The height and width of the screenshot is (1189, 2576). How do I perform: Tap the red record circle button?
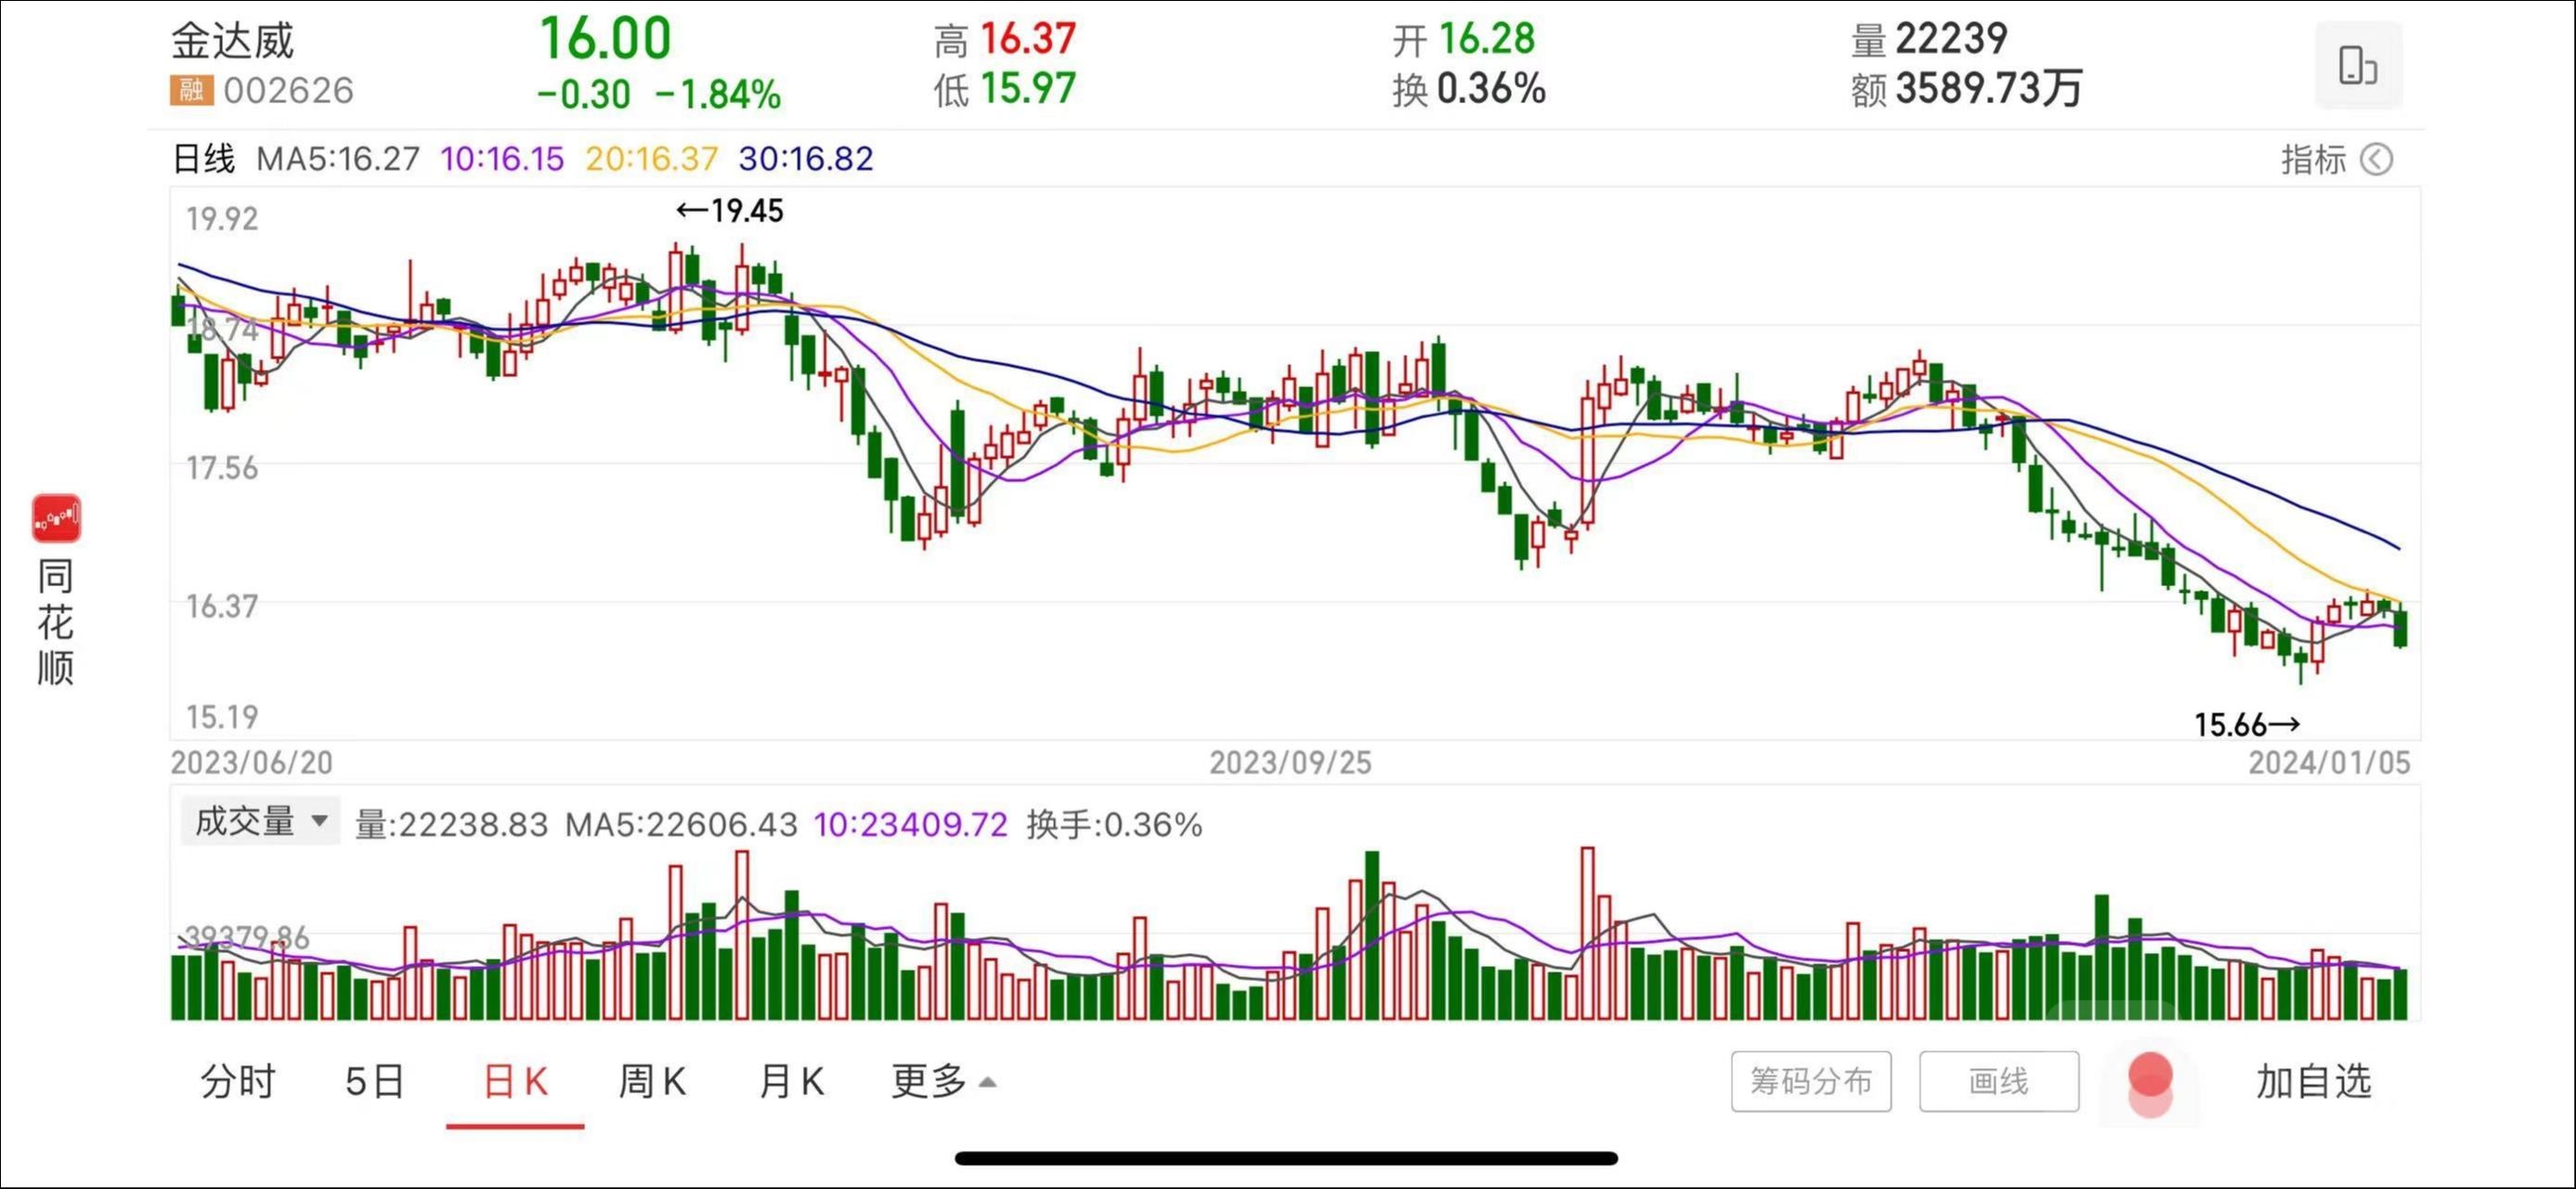coord(2150,1078)
